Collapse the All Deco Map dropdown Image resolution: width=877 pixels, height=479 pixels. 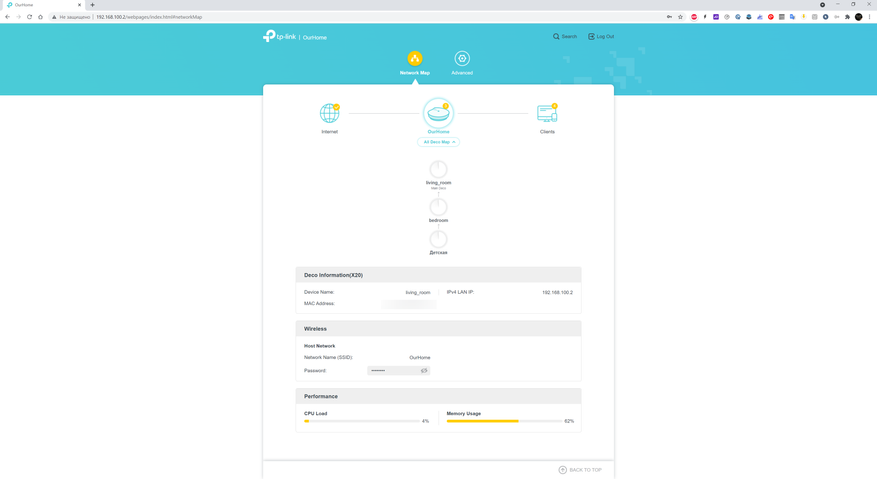pos(438,142)
